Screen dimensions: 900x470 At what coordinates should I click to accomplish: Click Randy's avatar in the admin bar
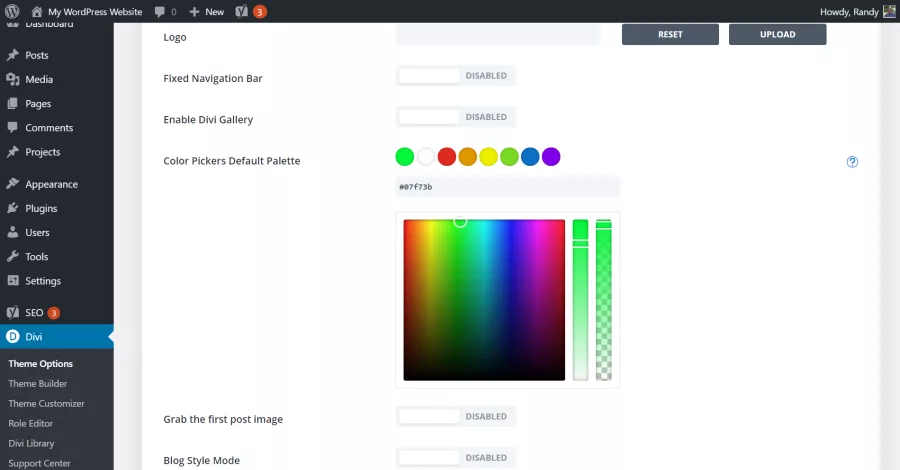(889, 11)
